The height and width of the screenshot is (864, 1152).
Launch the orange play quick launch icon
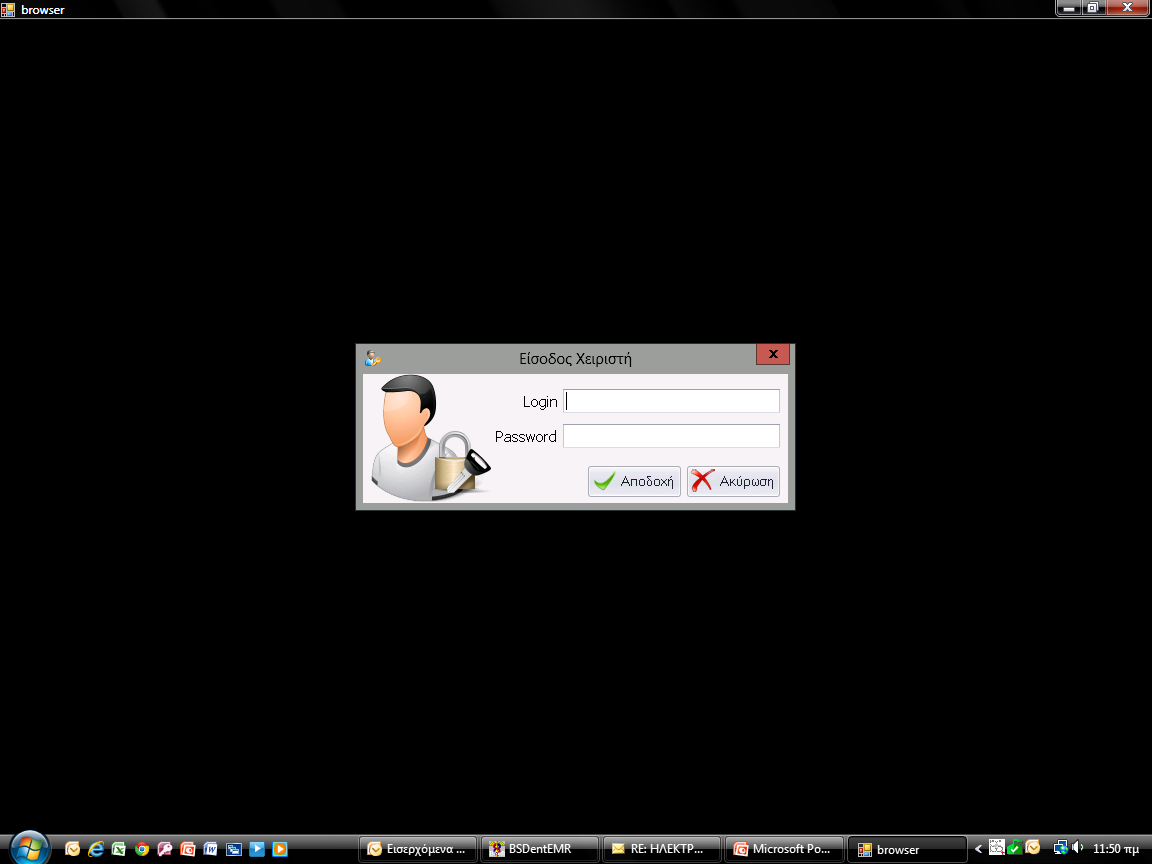[x=280, y=849]
